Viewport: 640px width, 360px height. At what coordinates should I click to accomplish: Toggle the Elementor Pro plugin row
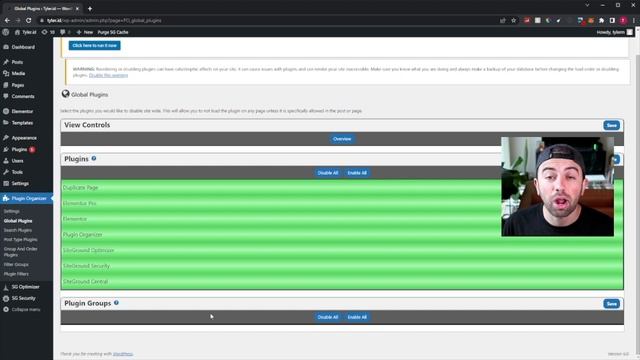(x=342, y=203)
